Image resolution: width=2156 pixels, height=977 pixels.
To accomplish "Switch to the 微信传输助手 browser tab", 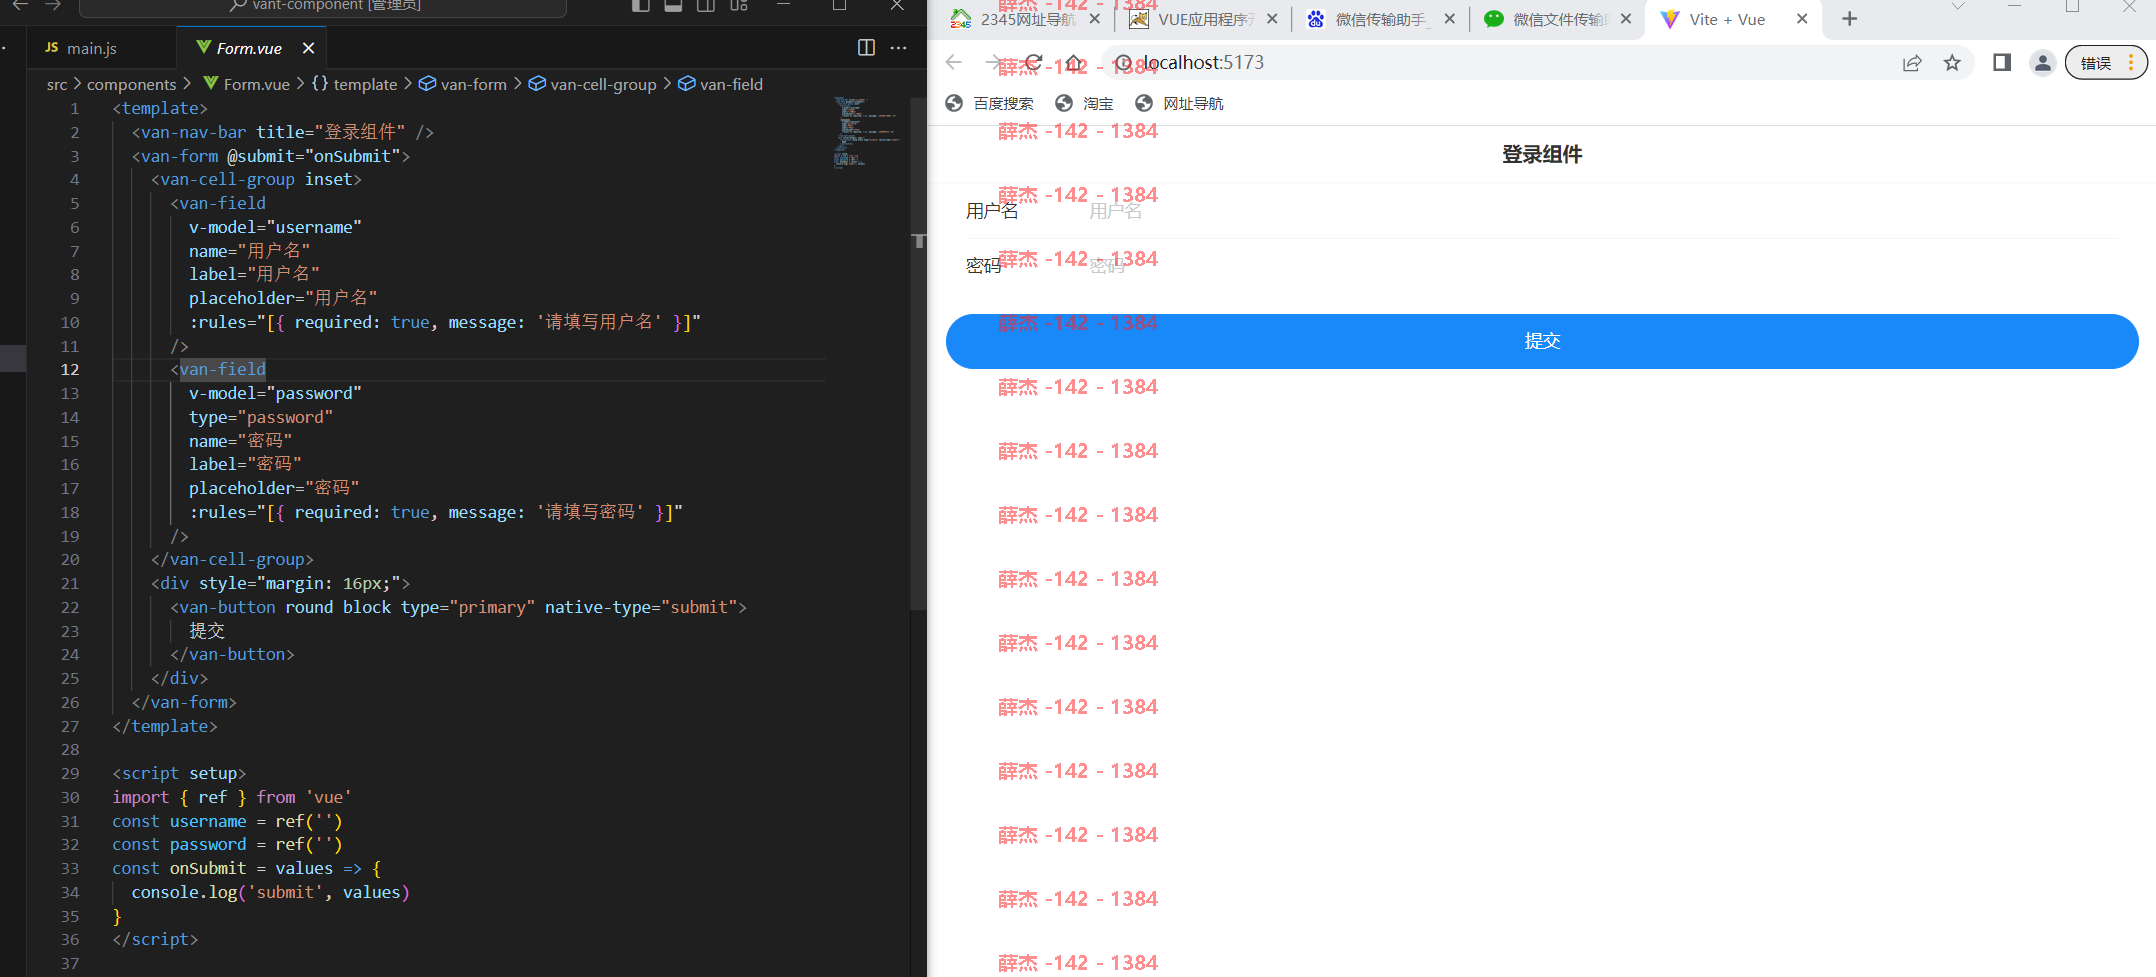I will 1369,19.
